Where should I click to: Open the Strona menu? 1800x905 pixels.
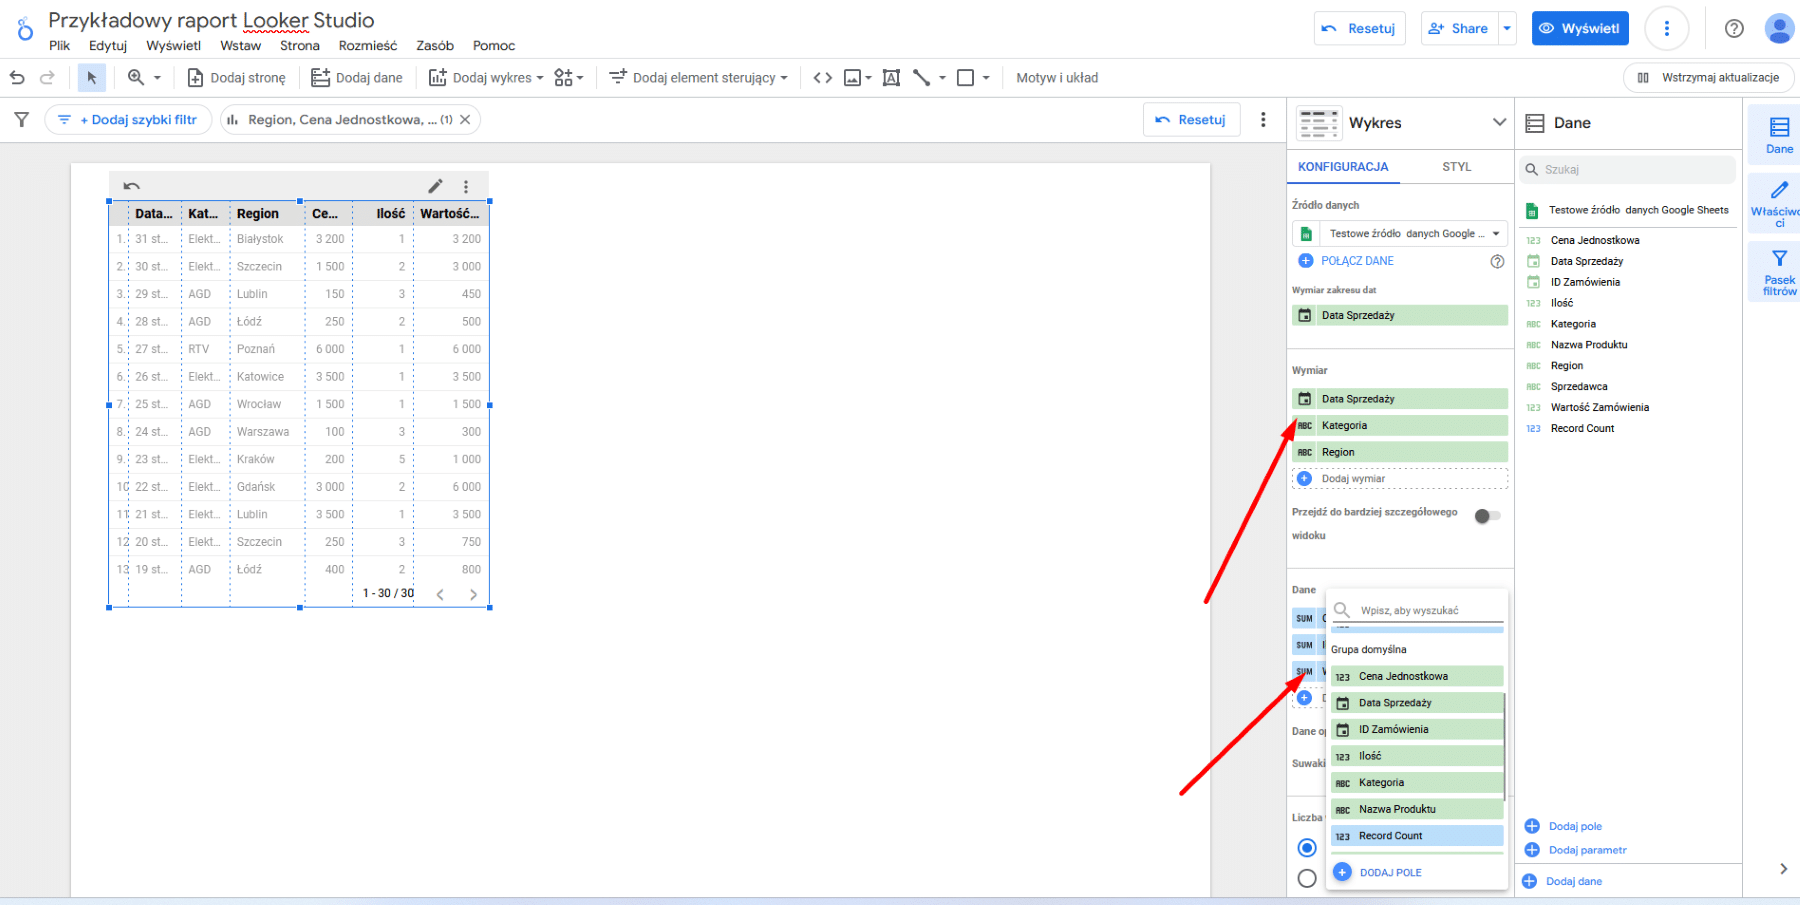point(300,45)
